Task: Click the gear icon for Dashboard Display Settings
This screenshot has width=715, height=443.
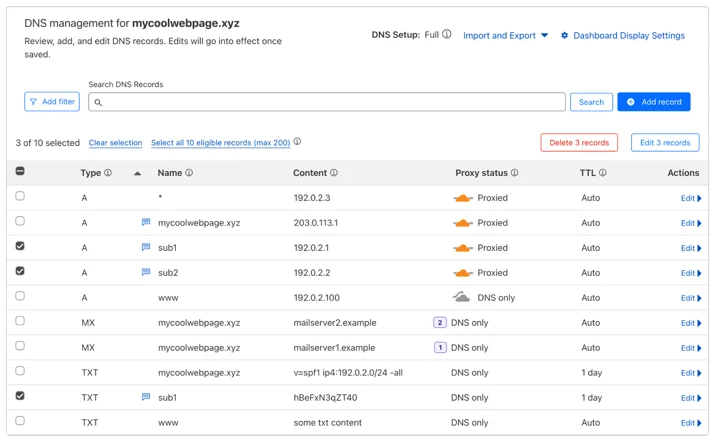Action: 565,35
